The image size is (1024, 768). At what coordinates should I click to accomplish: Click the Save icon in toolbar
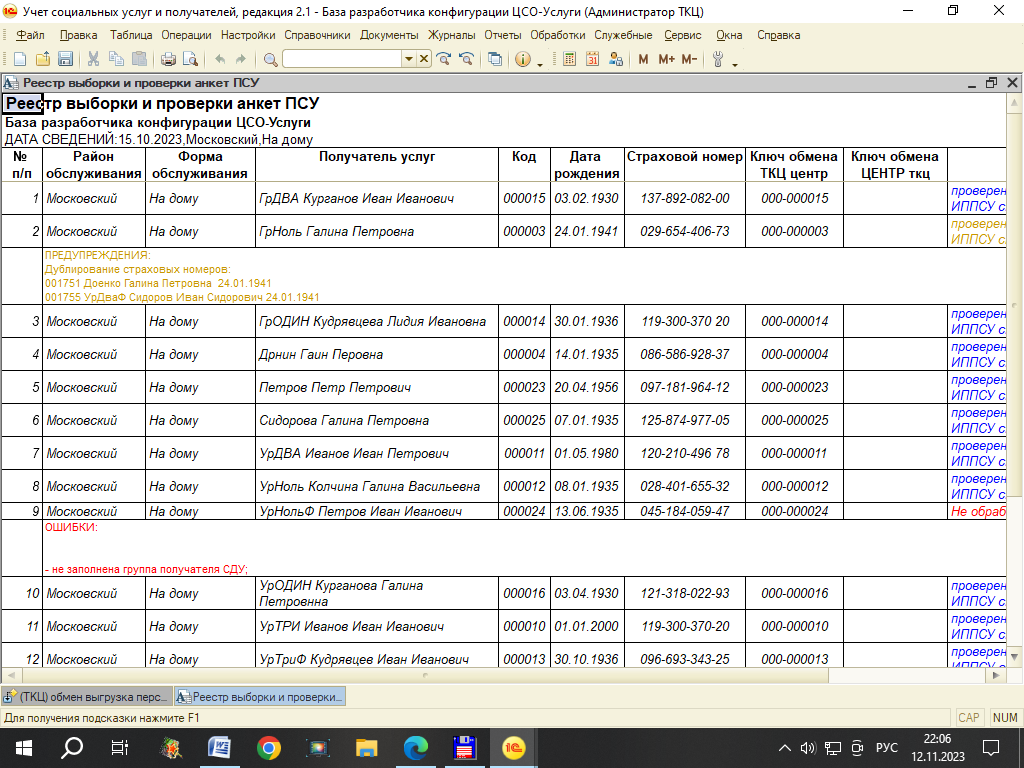65,59
